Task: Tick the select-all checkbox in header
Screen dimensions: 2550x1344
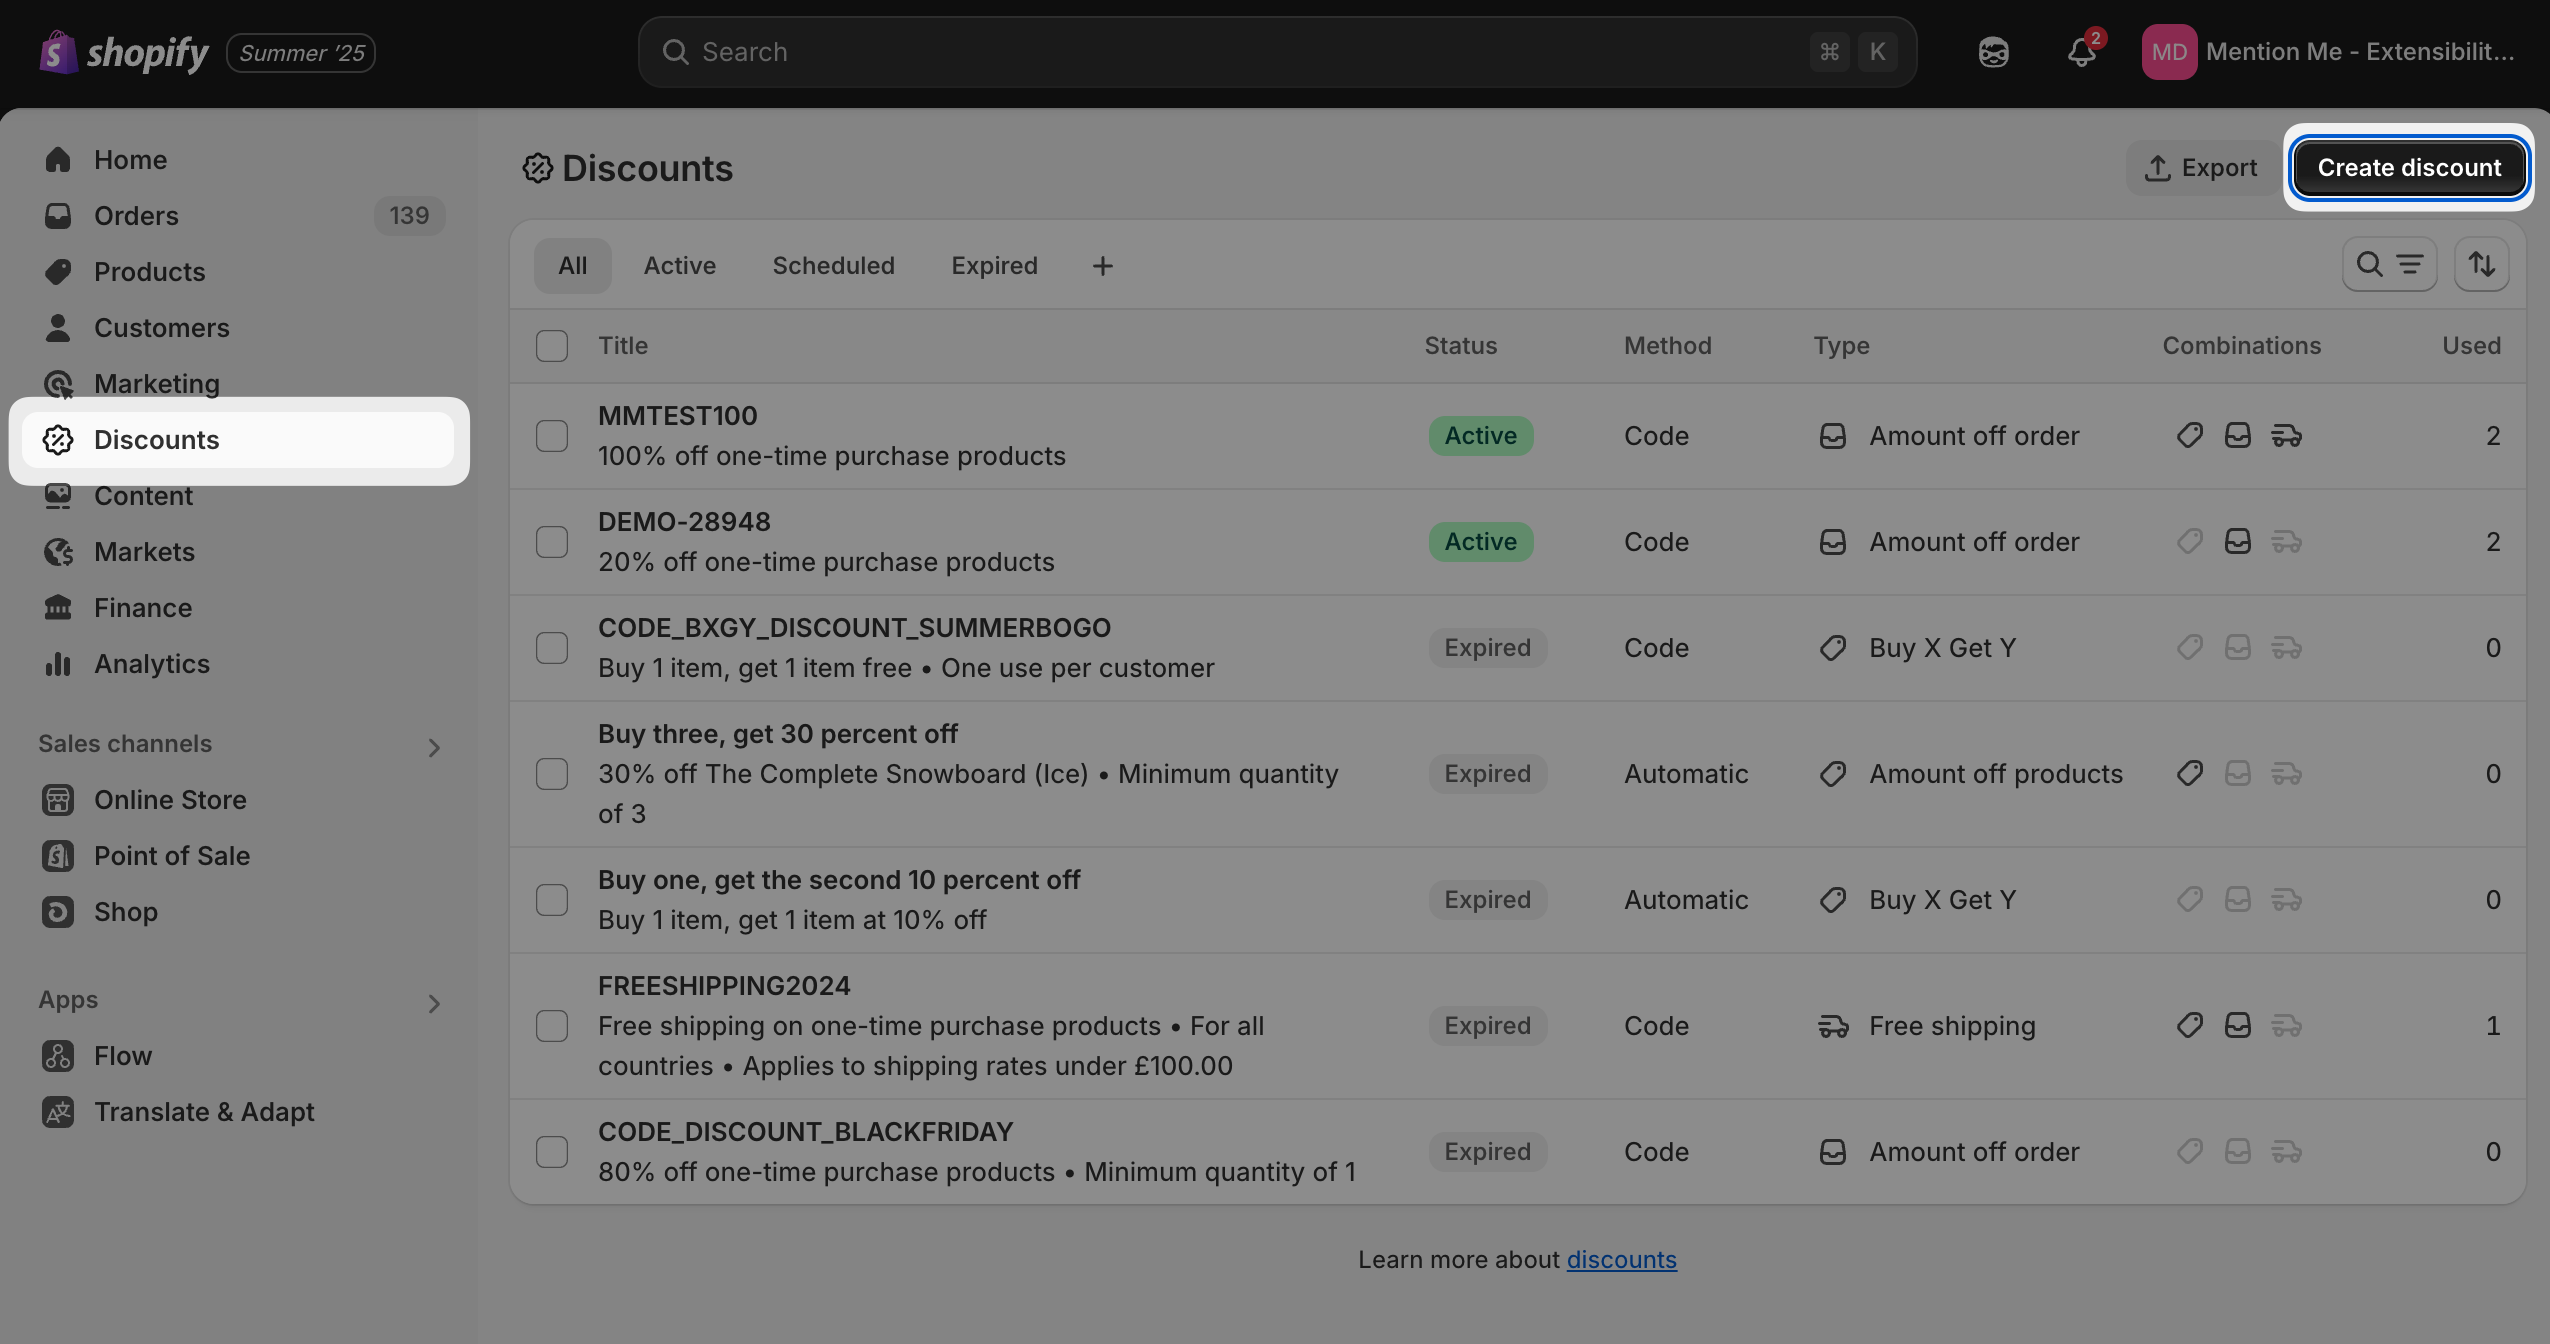Action: tap(552, 346)
